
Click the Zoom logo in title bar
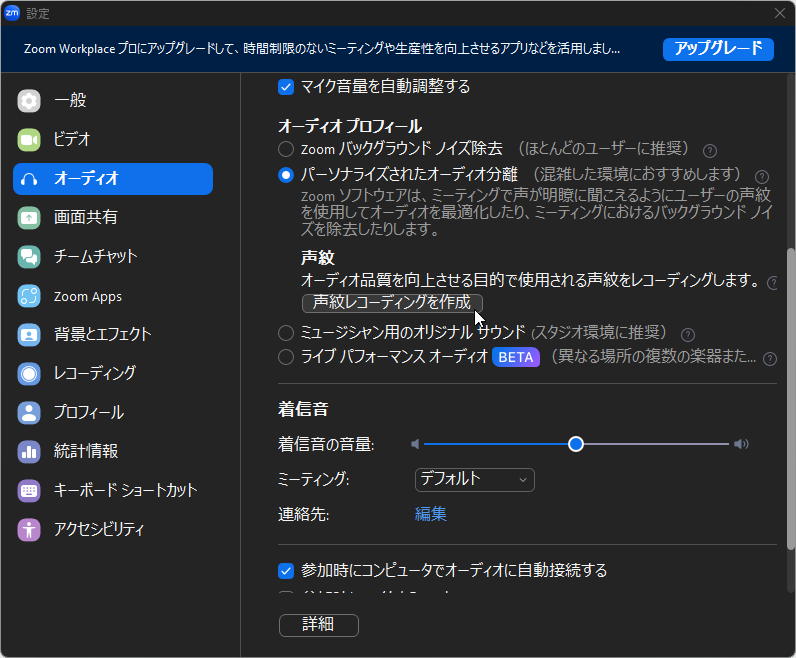12,13
